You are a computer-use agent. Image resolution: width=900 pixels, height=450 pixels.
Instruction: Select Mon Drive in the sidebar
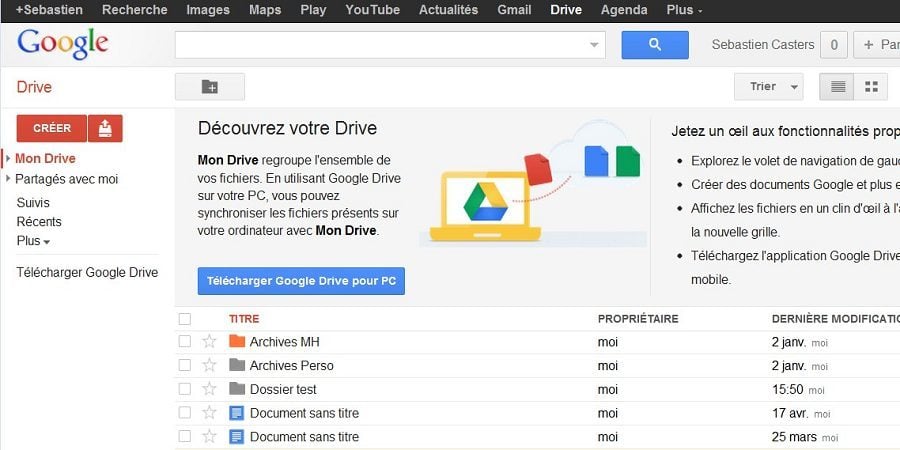click(45, 158)
